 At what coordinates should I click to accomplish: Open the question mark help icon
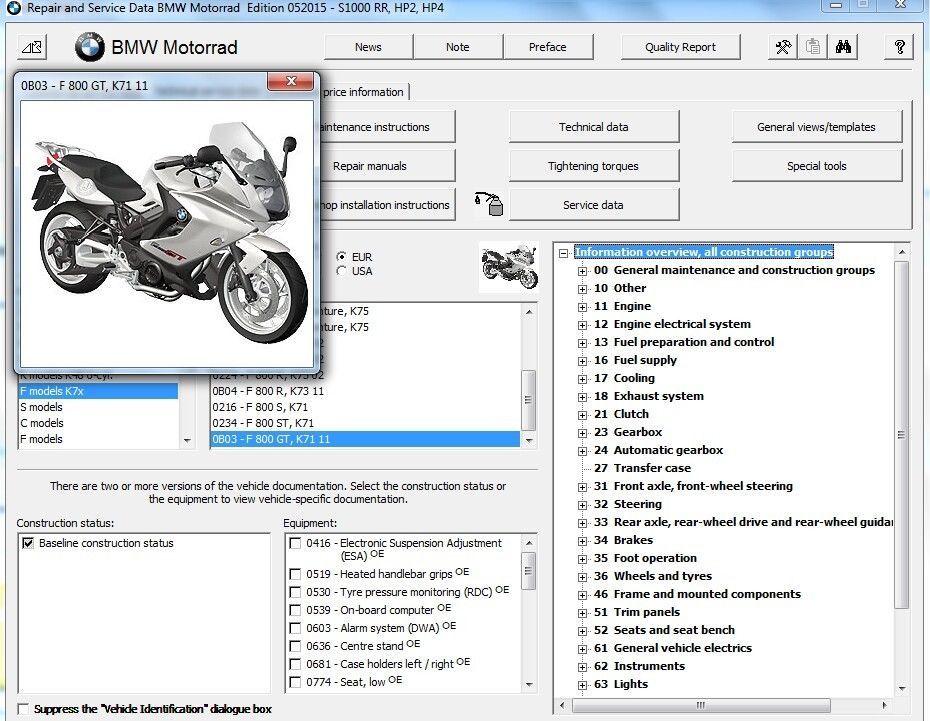899,47
